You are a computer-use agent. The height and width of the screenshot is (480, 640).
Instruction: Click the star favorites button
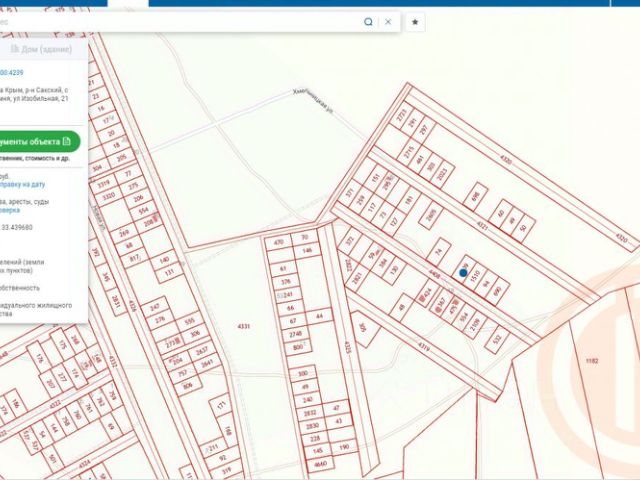(x=415, y=22)
